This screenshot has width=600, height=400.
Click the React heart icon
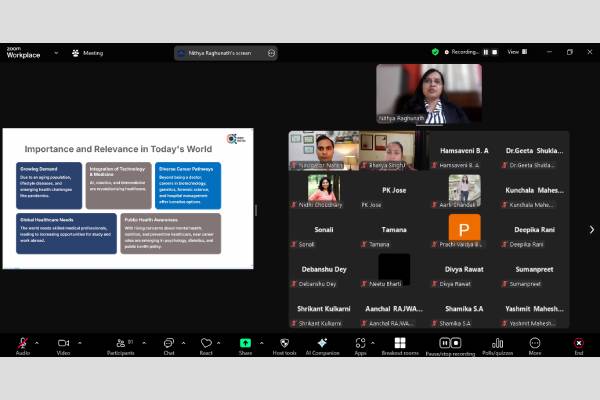(206, 343)
